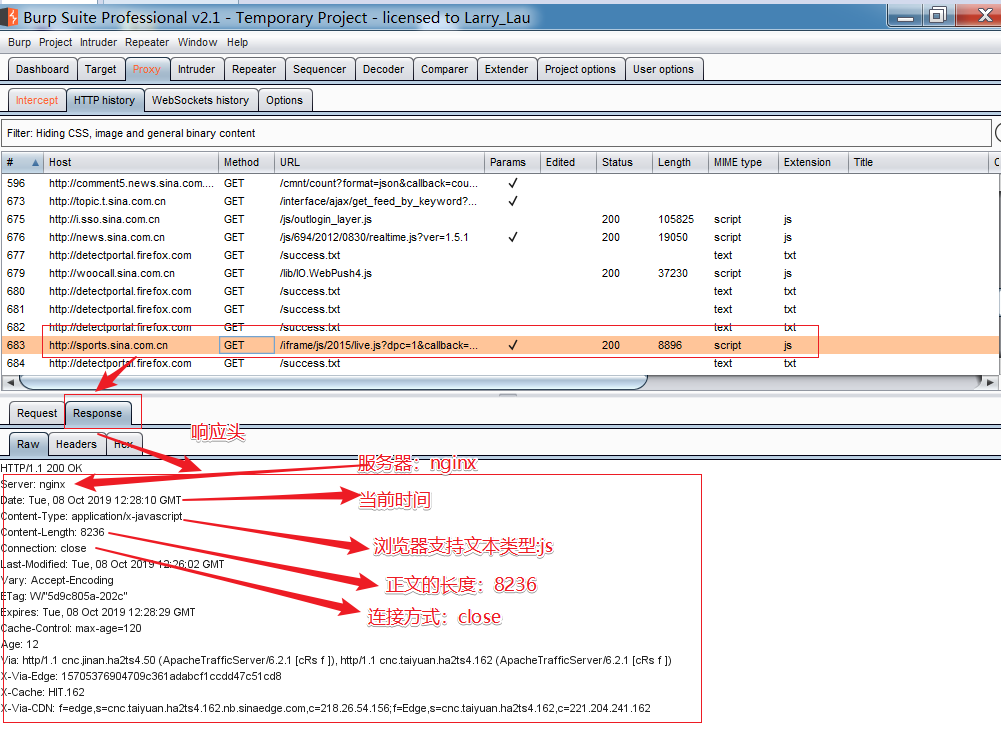Select row 679 woocall.sina.com.cn
This screenshot has height=736, width=1001.
point(500,273)
